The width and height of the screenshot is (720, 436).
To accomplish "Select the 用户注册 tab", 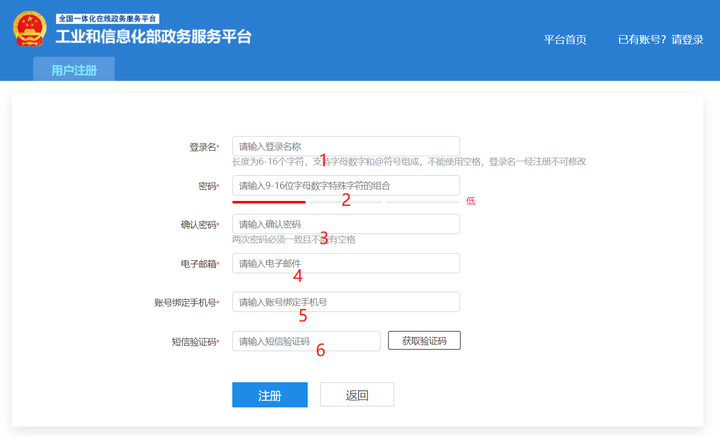I will (74, 69).
